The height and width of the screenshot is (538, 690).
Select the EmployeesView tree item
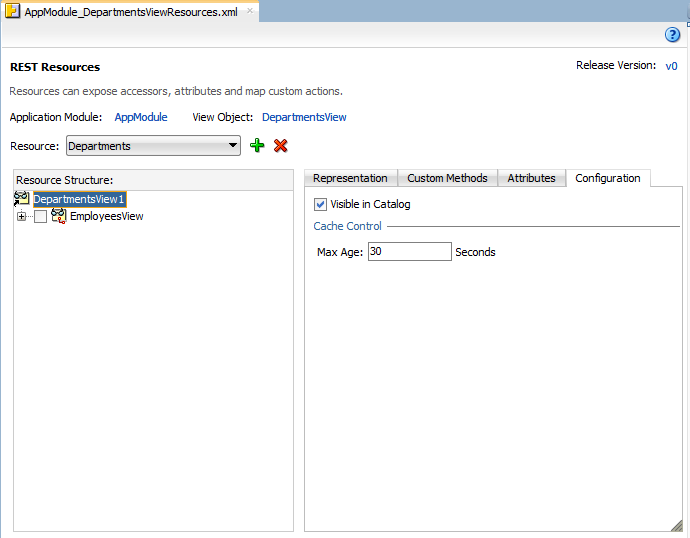click(106, 216)
